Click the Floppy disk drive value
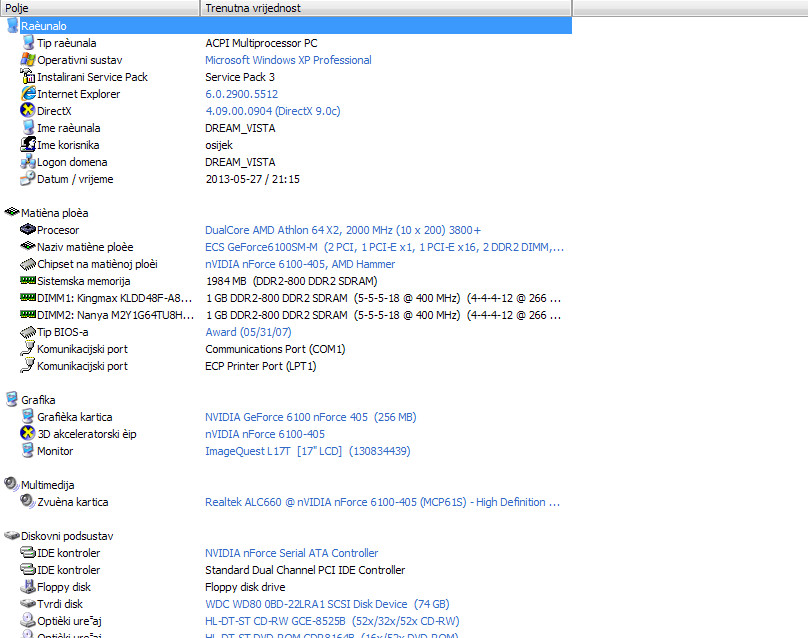Viewport: 808px width, 638px height. pos(245,587)
